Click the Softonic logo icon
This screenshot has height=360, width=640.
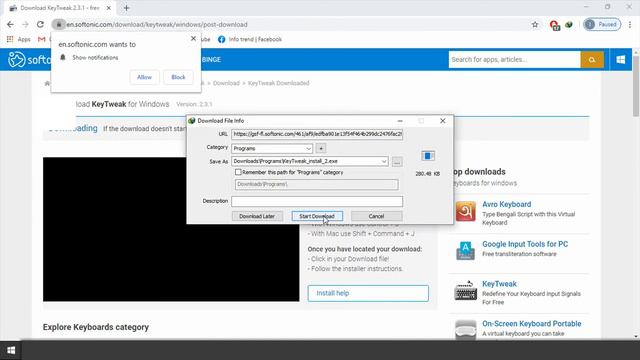(17, 60)
